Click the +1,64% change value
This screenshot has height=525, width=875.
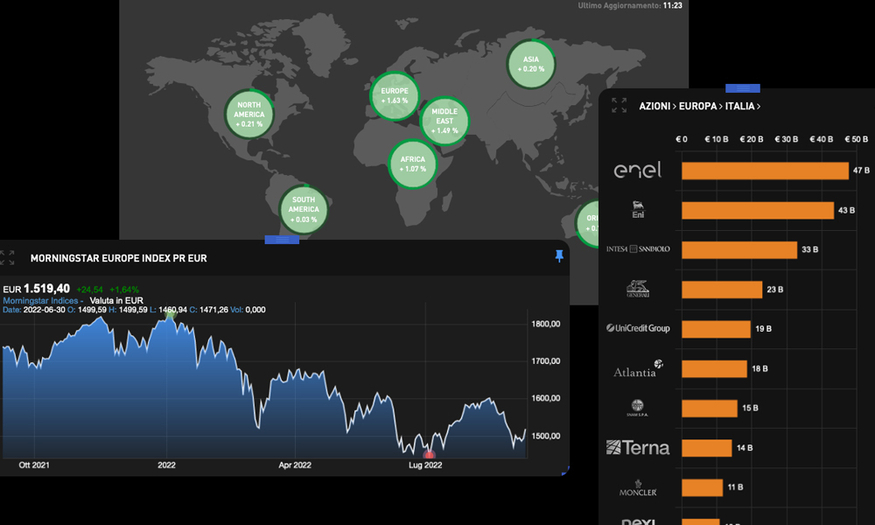coord(124,290)
